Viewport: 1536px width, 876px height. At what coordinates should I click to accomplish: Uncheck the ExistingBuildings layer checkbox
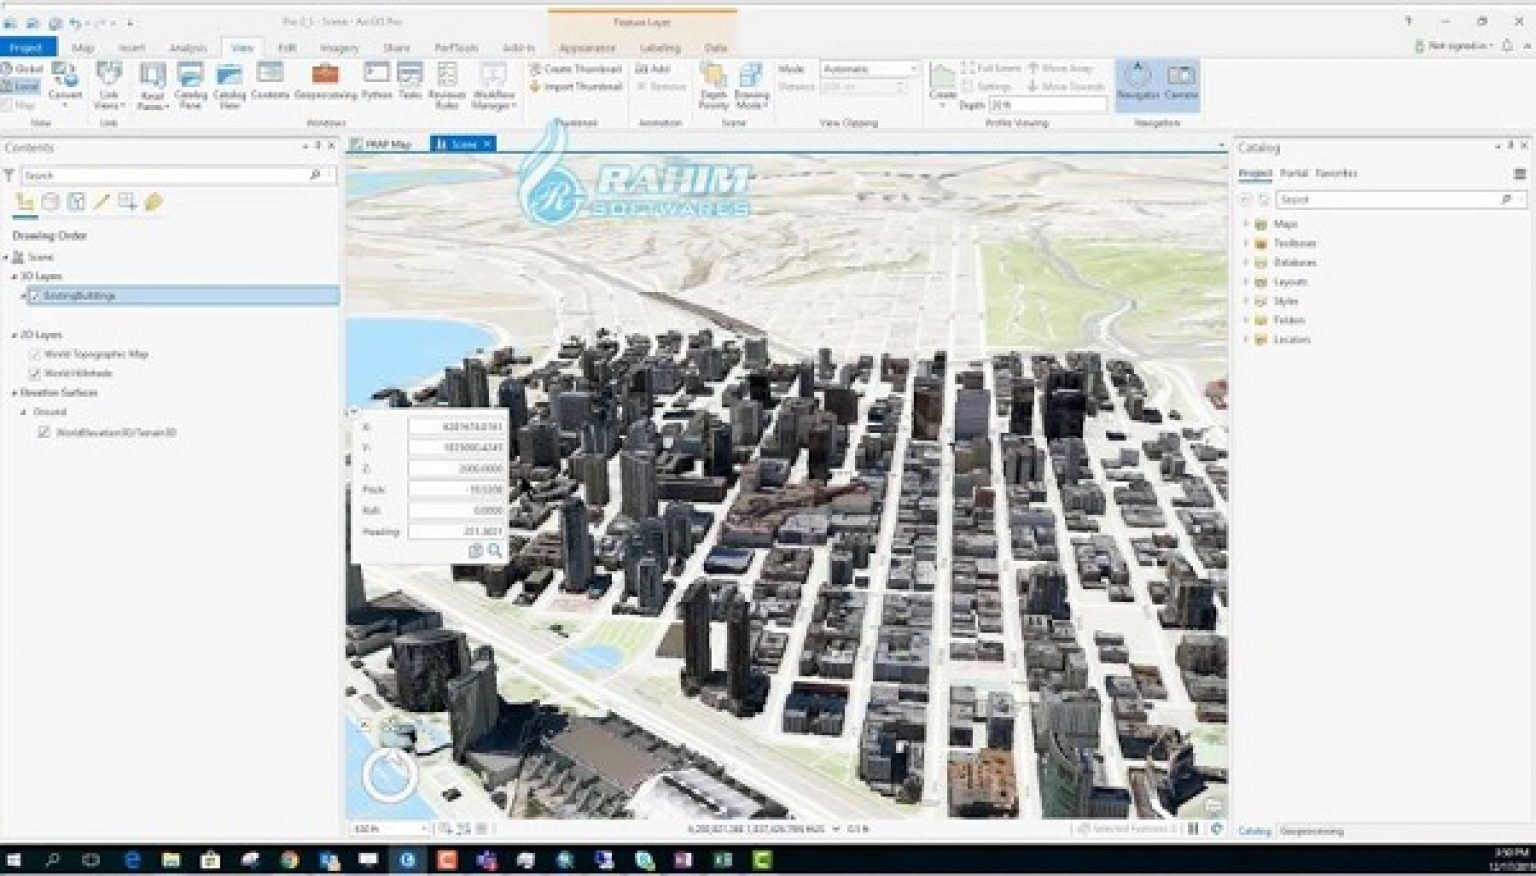(x=34, y=295)
